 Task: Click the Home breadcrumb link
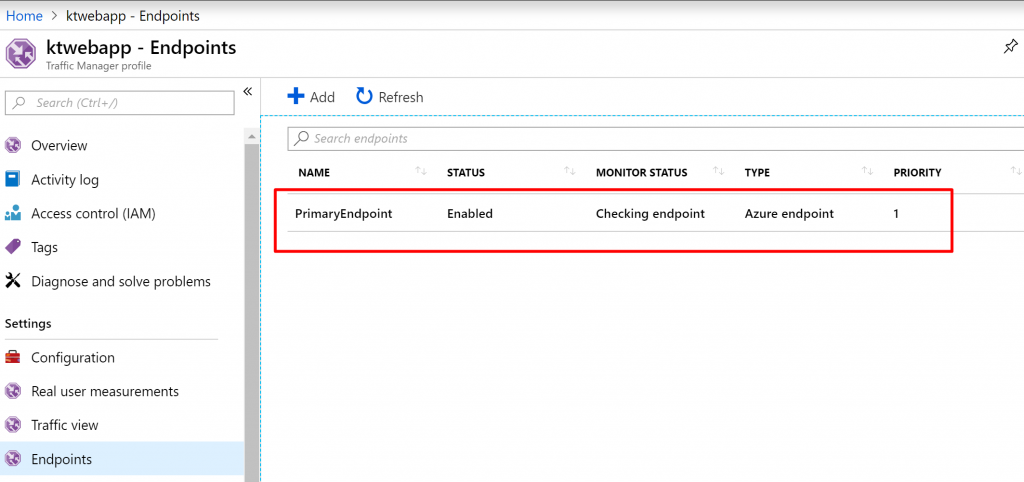24,16
